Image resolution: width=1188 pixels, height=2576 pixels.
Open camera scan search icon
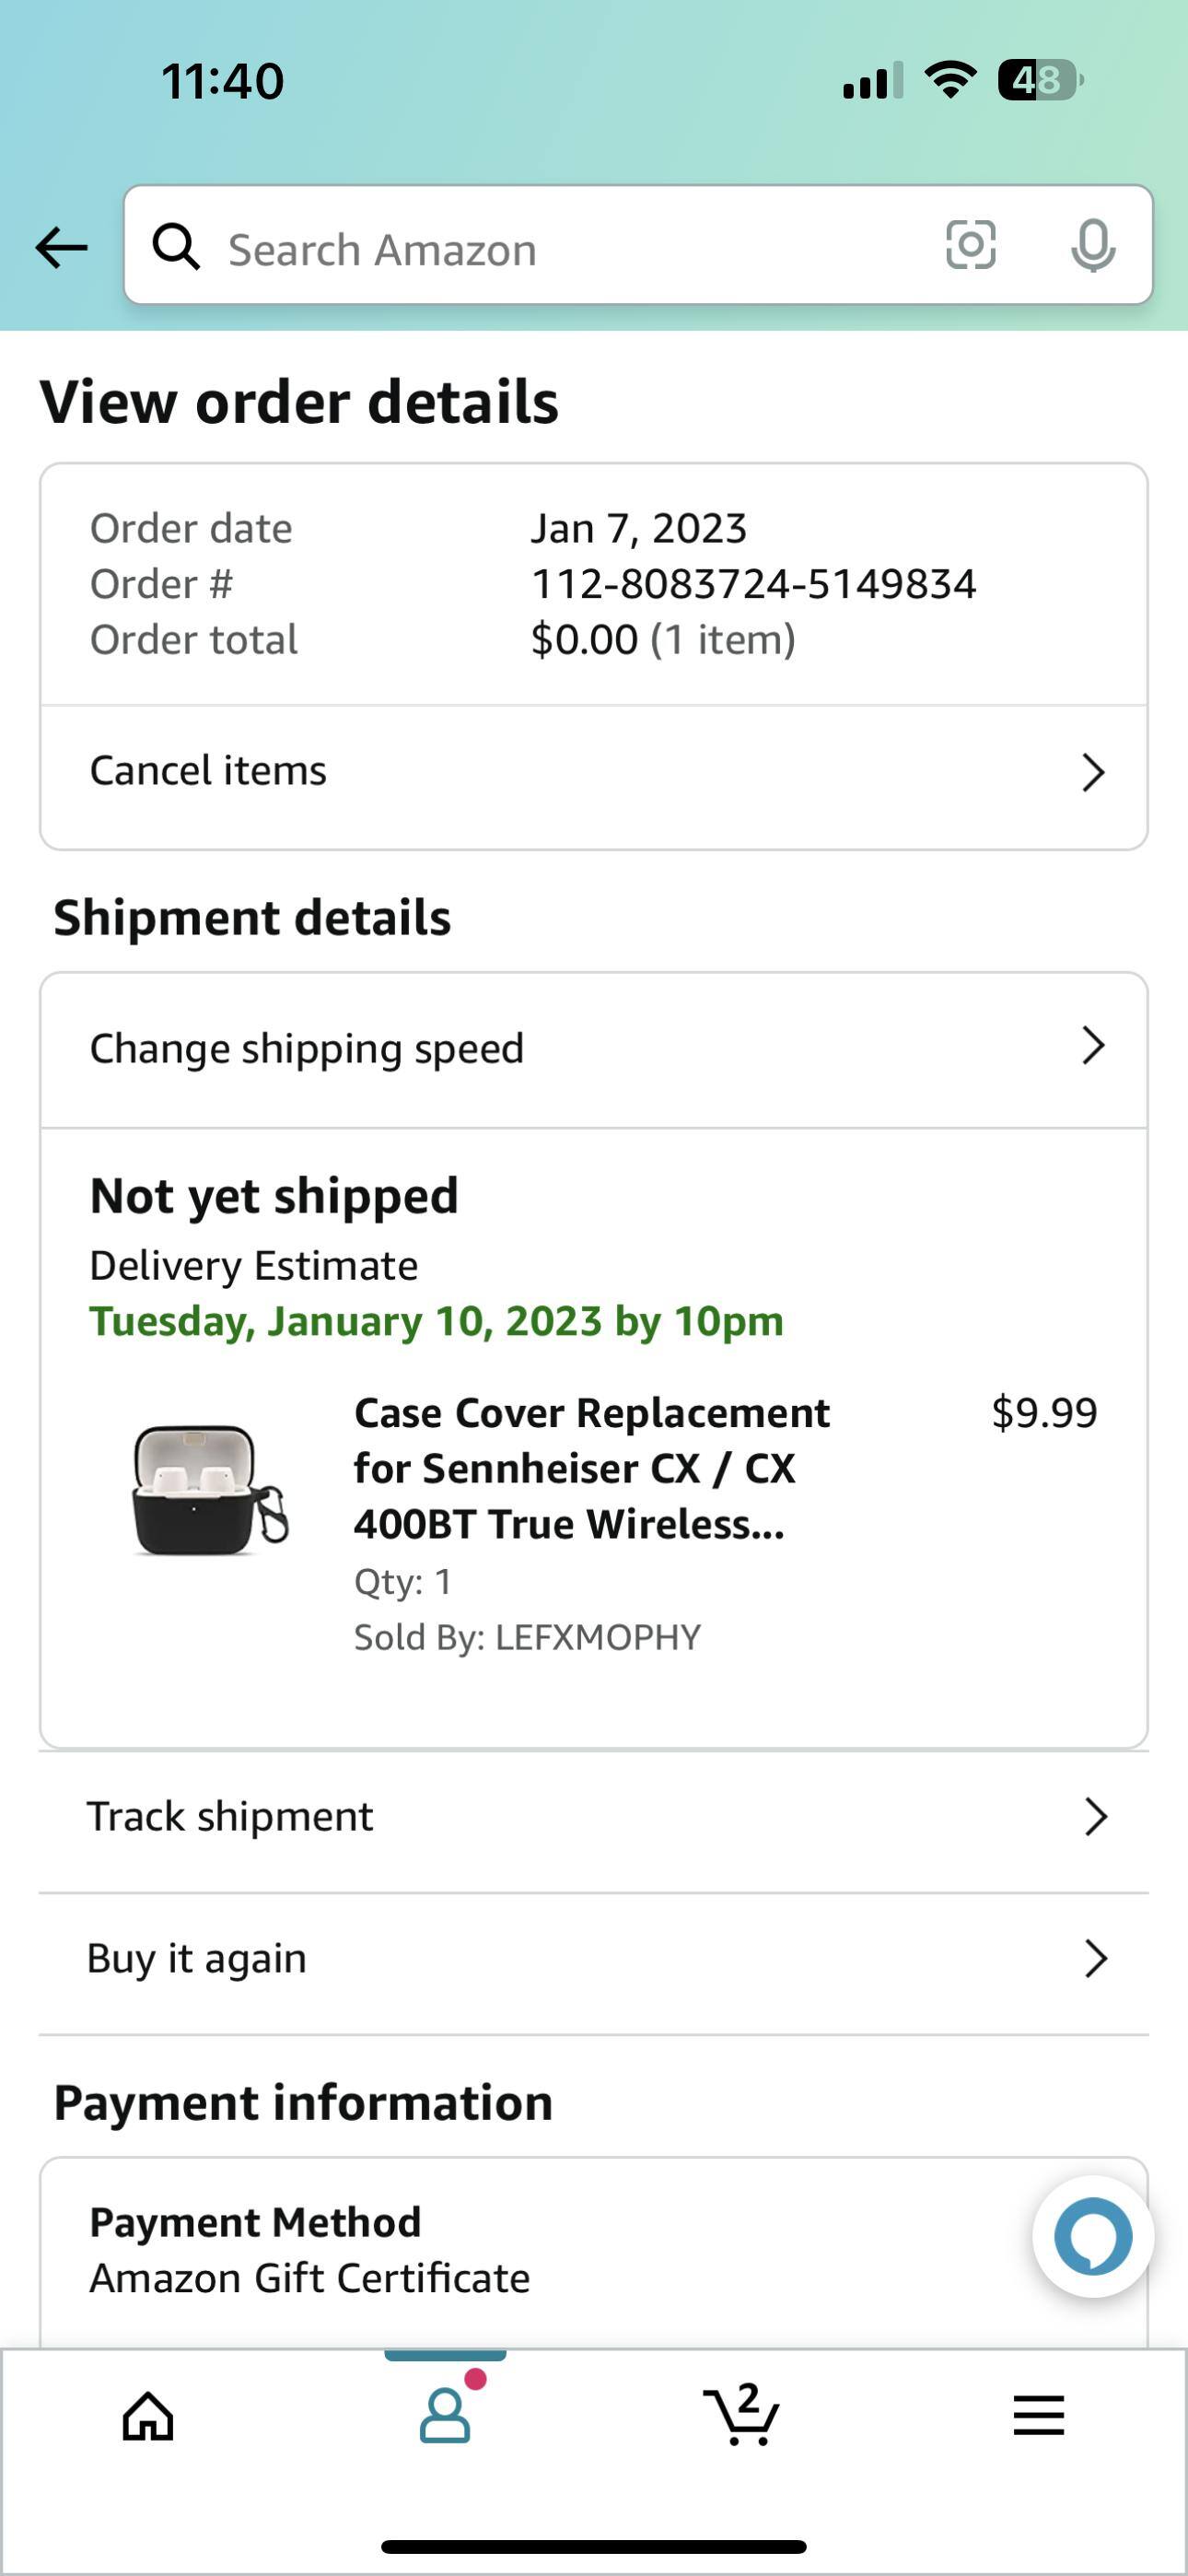pyautogui.click(x=970, y=246)
